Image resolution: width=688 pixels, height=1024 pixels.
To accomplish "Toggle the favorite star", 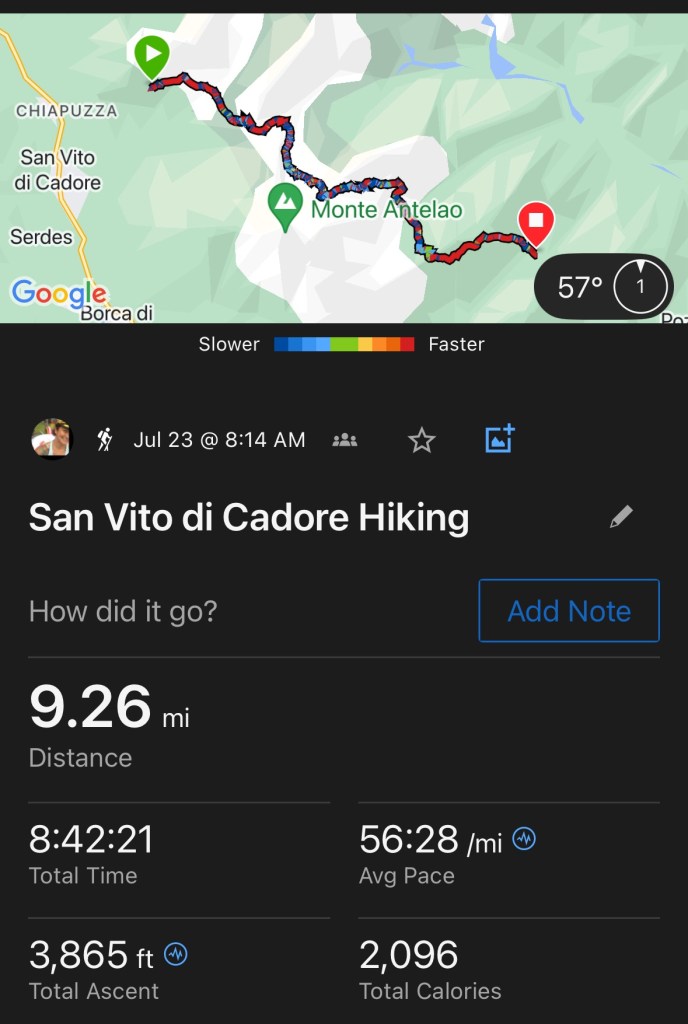I will click(x=422, y=440).
